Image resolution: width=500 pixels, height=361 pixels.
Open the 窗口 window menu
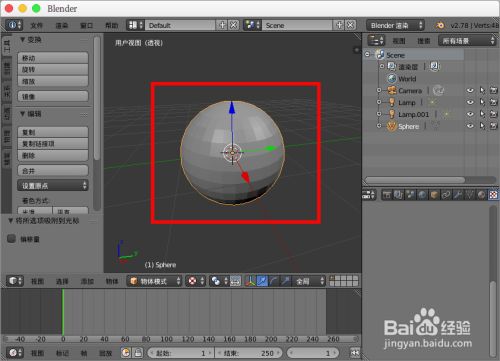86,25
